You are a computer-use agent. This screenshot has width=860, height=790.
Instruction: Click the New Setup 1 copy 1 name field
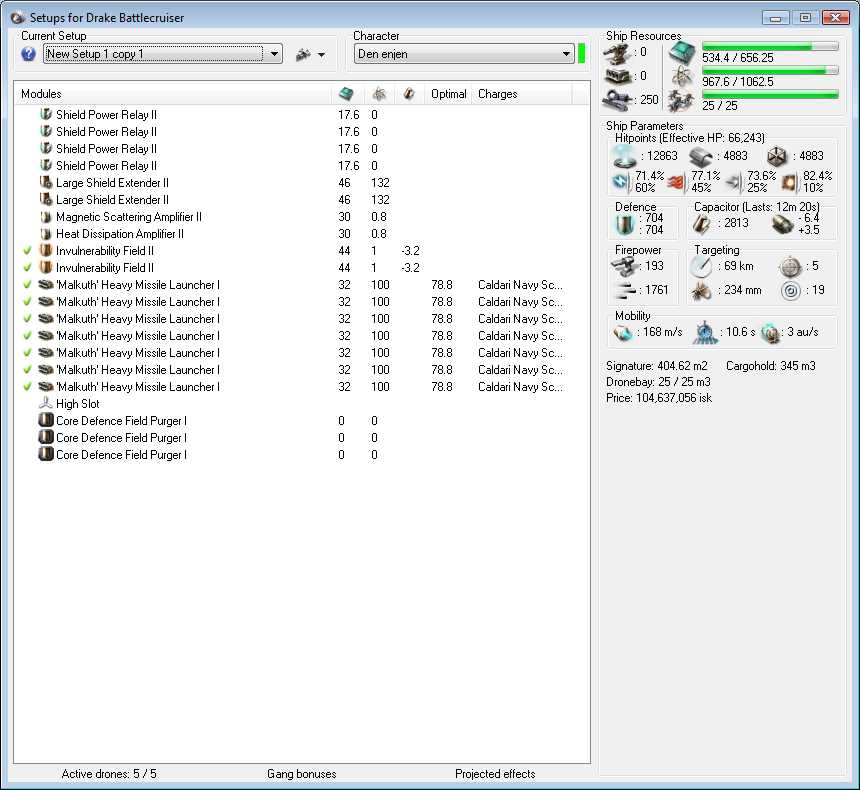(x=154, y=54)
